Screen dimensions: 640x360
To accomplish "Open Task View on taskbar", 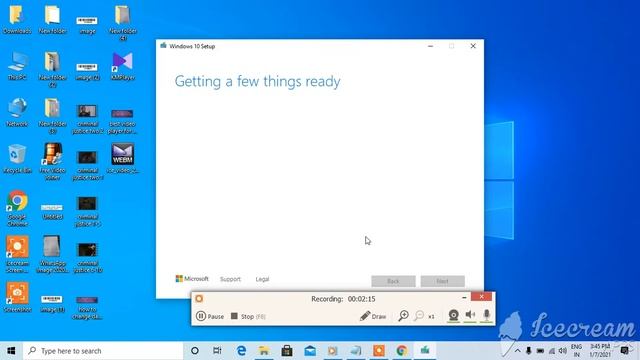I will point(217,351).
